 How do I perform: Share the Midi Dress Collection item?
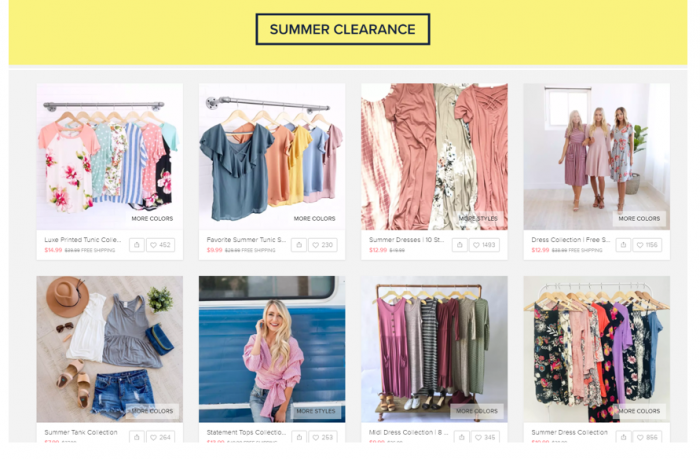(x=462, y=437)
